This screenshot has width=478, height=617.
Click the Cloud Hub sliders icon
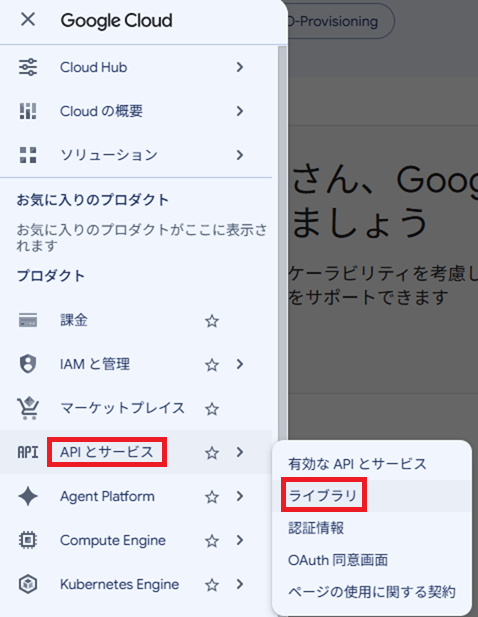(28, 67)
